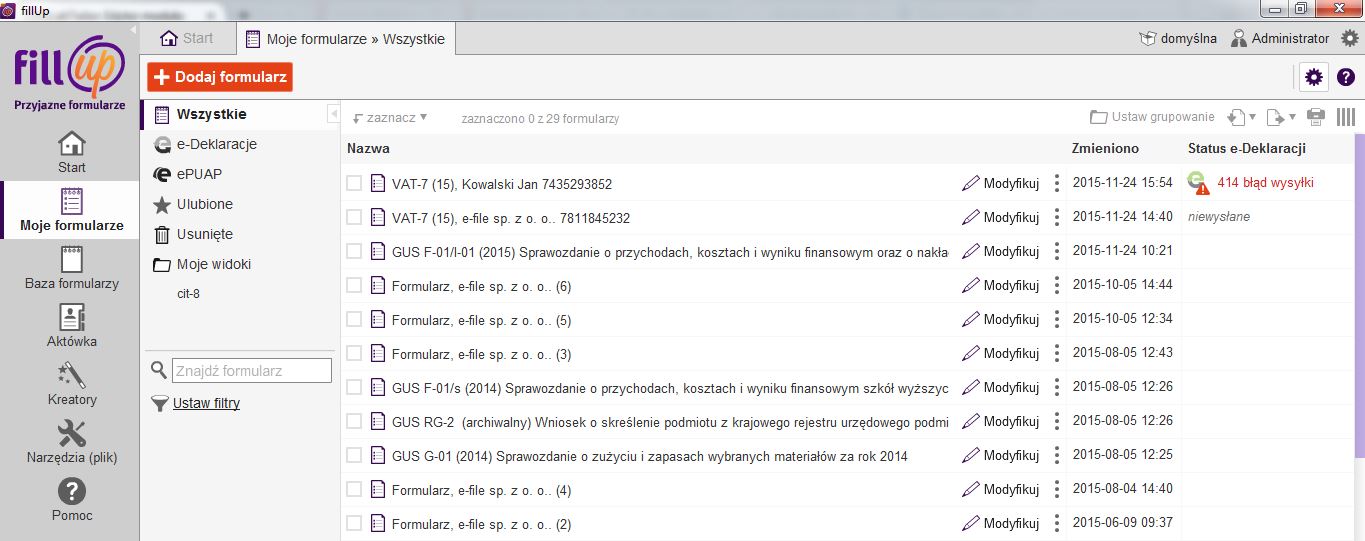Select Moje formularze » Wszystkie tab
The height and width of the screenshot is (541, 1365).
click(x=348, y=39)
